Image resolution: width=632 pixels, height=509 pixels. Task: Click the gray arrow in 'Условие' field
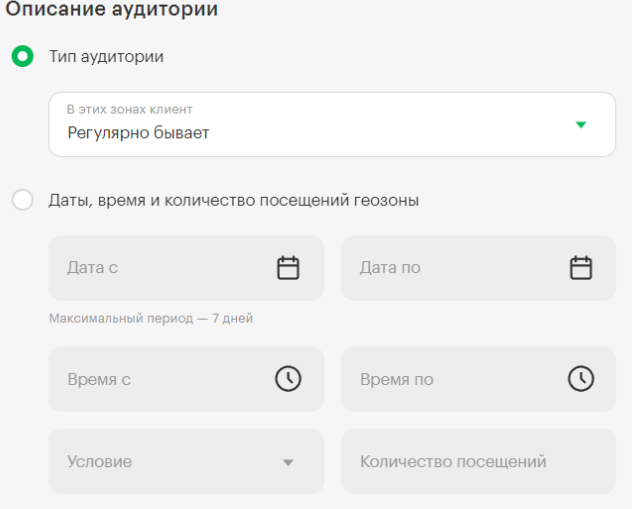[288, 463]
